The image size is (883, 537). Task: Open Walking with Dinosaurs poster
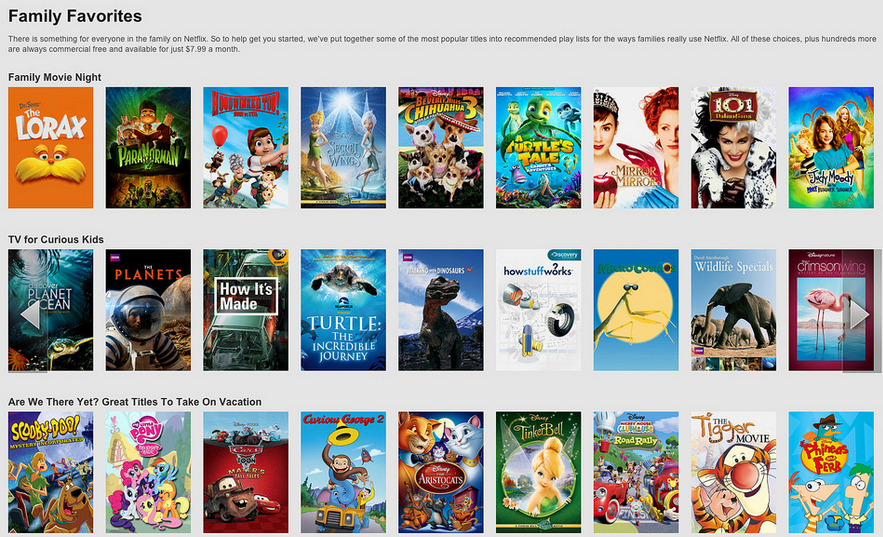[441, 310]
